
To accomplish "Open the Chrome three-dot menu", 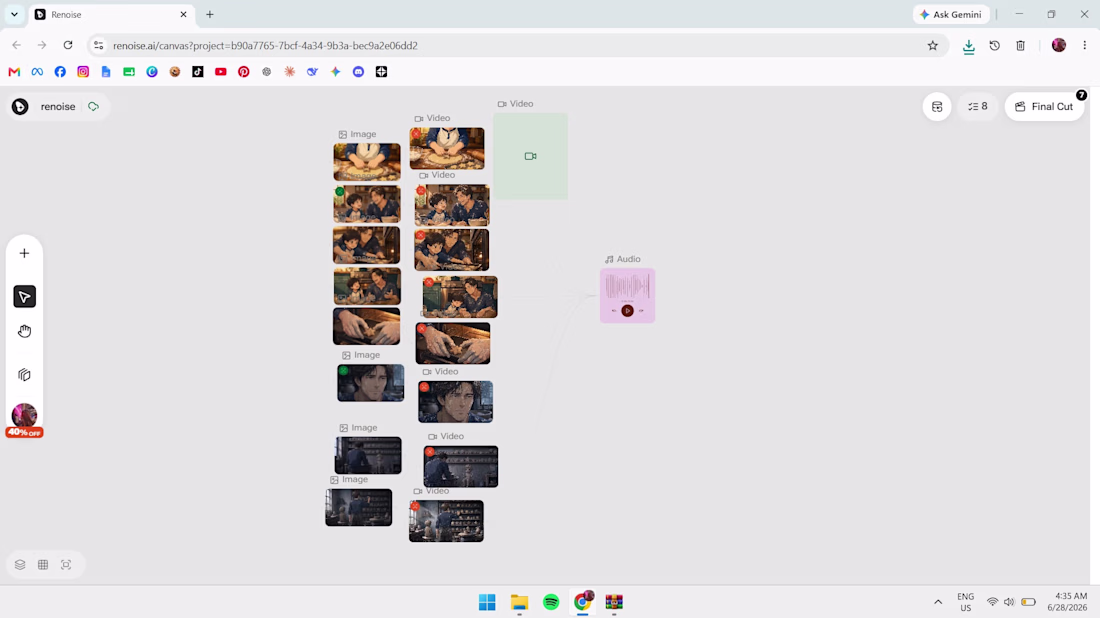I will pos(1085,45).
